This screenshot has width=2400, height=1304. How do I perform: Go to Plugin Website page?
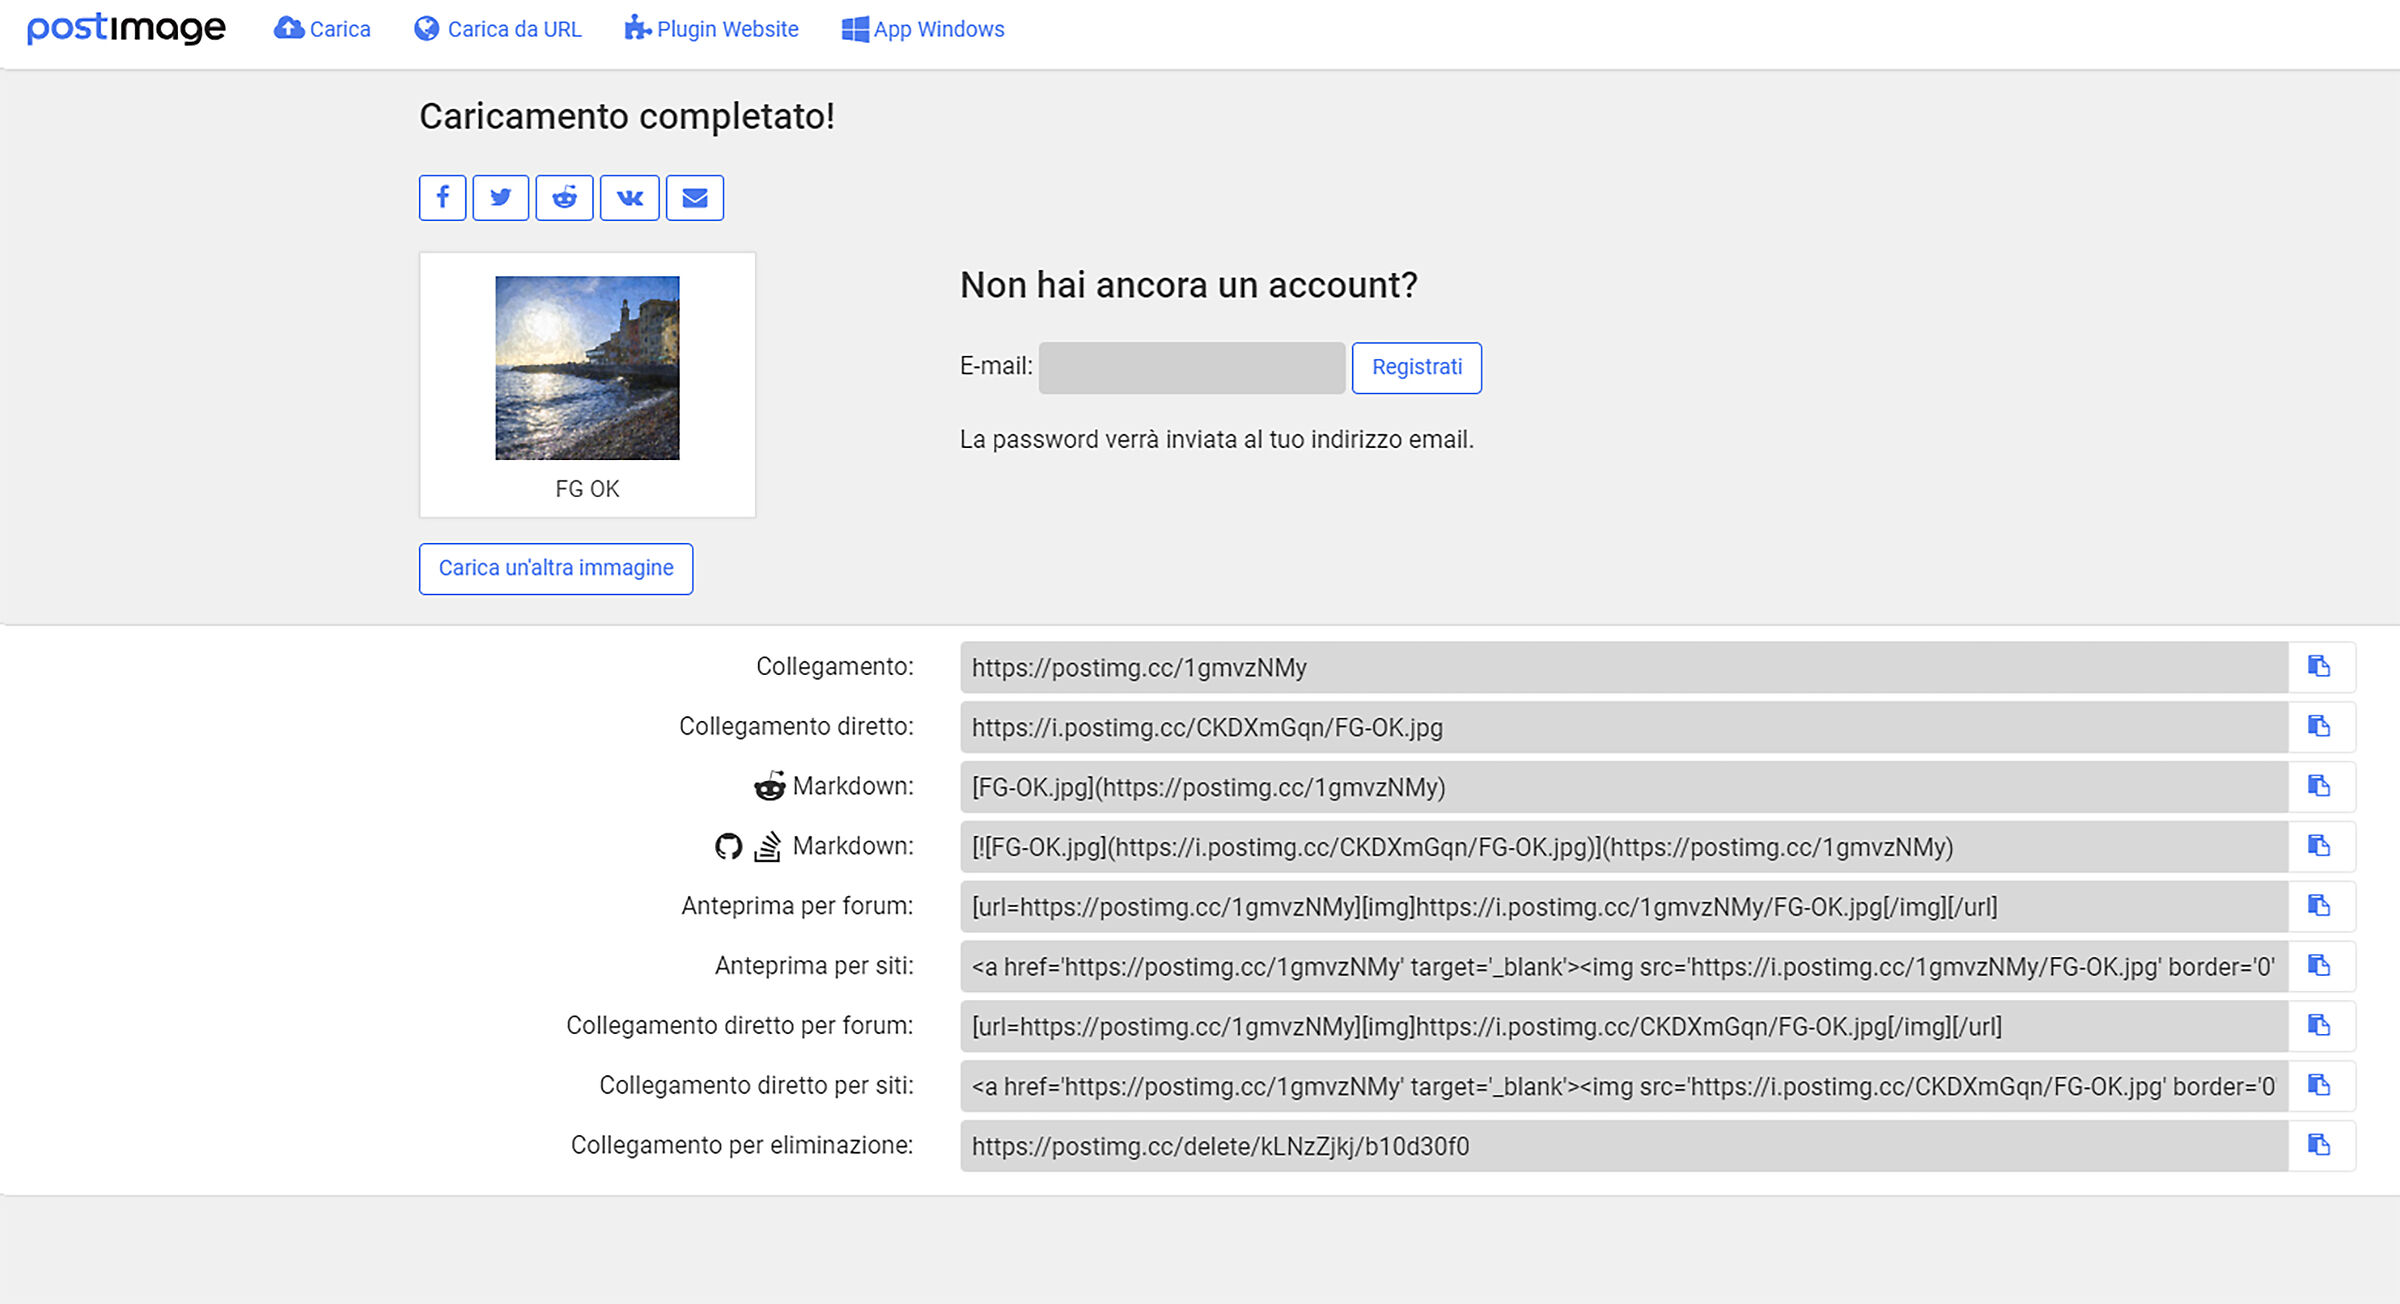[x=711, y=29]
